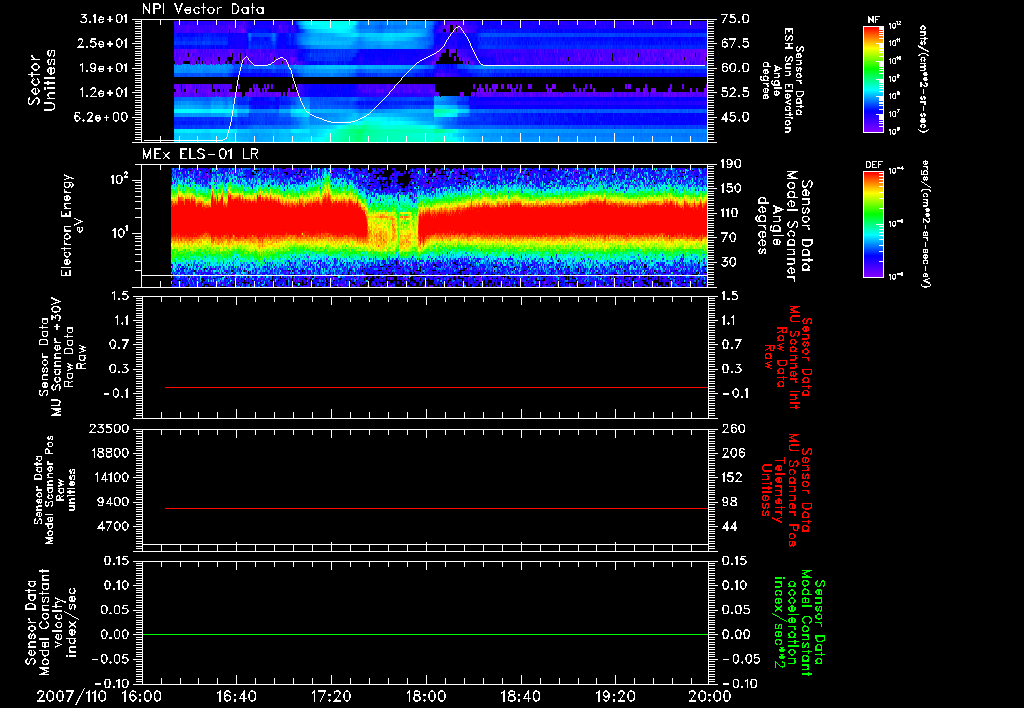This screenshot has width=1024, height=708.
Task: Click the "75.0" sun elevation tick label
Action: (735, 19)
